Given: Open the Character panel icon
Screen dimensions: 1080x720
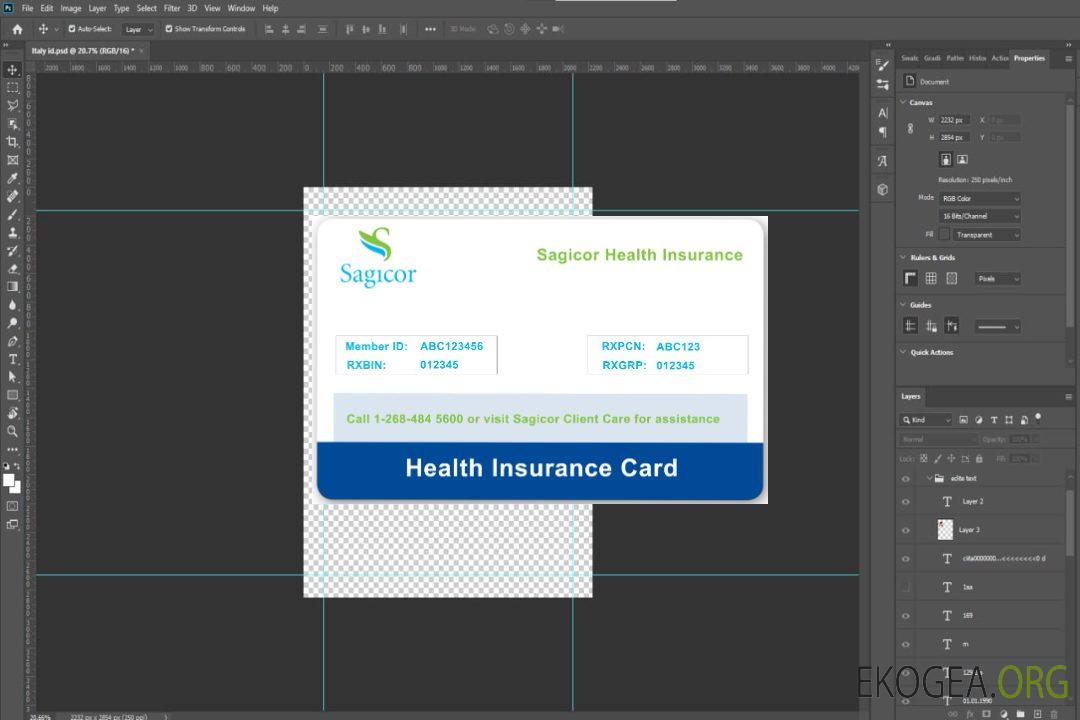Looking at the screenshot, I should click(x=883, y=112).
